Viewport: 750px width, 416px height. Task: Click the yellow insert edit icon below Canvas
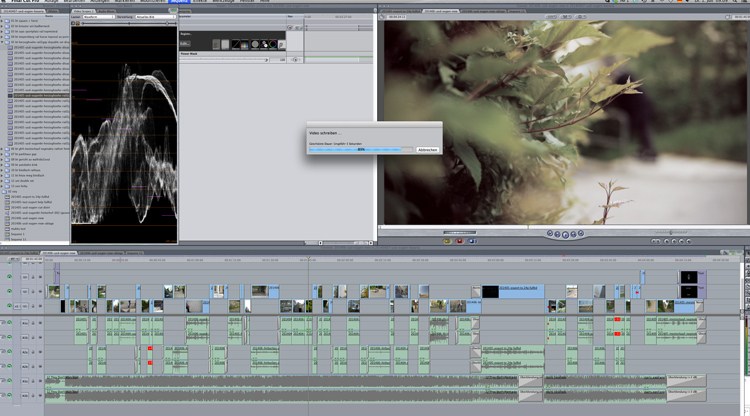click(447, 241)
